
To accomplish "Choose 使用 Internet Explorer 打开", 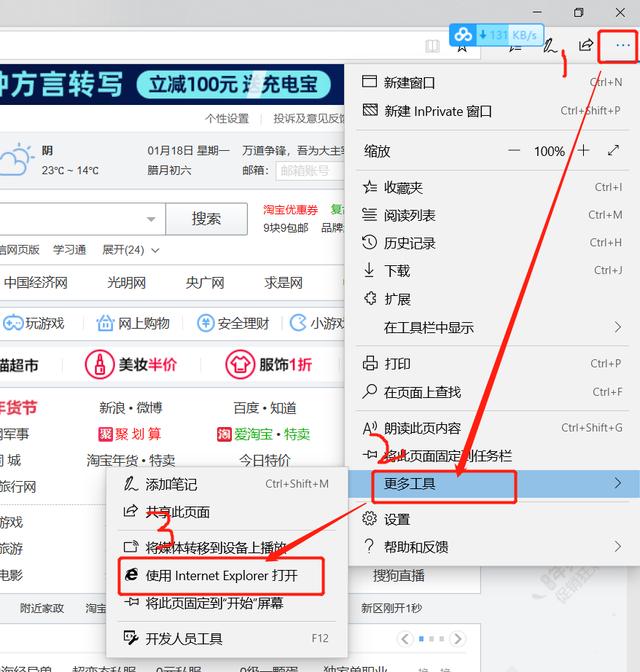I will [227, 575].
